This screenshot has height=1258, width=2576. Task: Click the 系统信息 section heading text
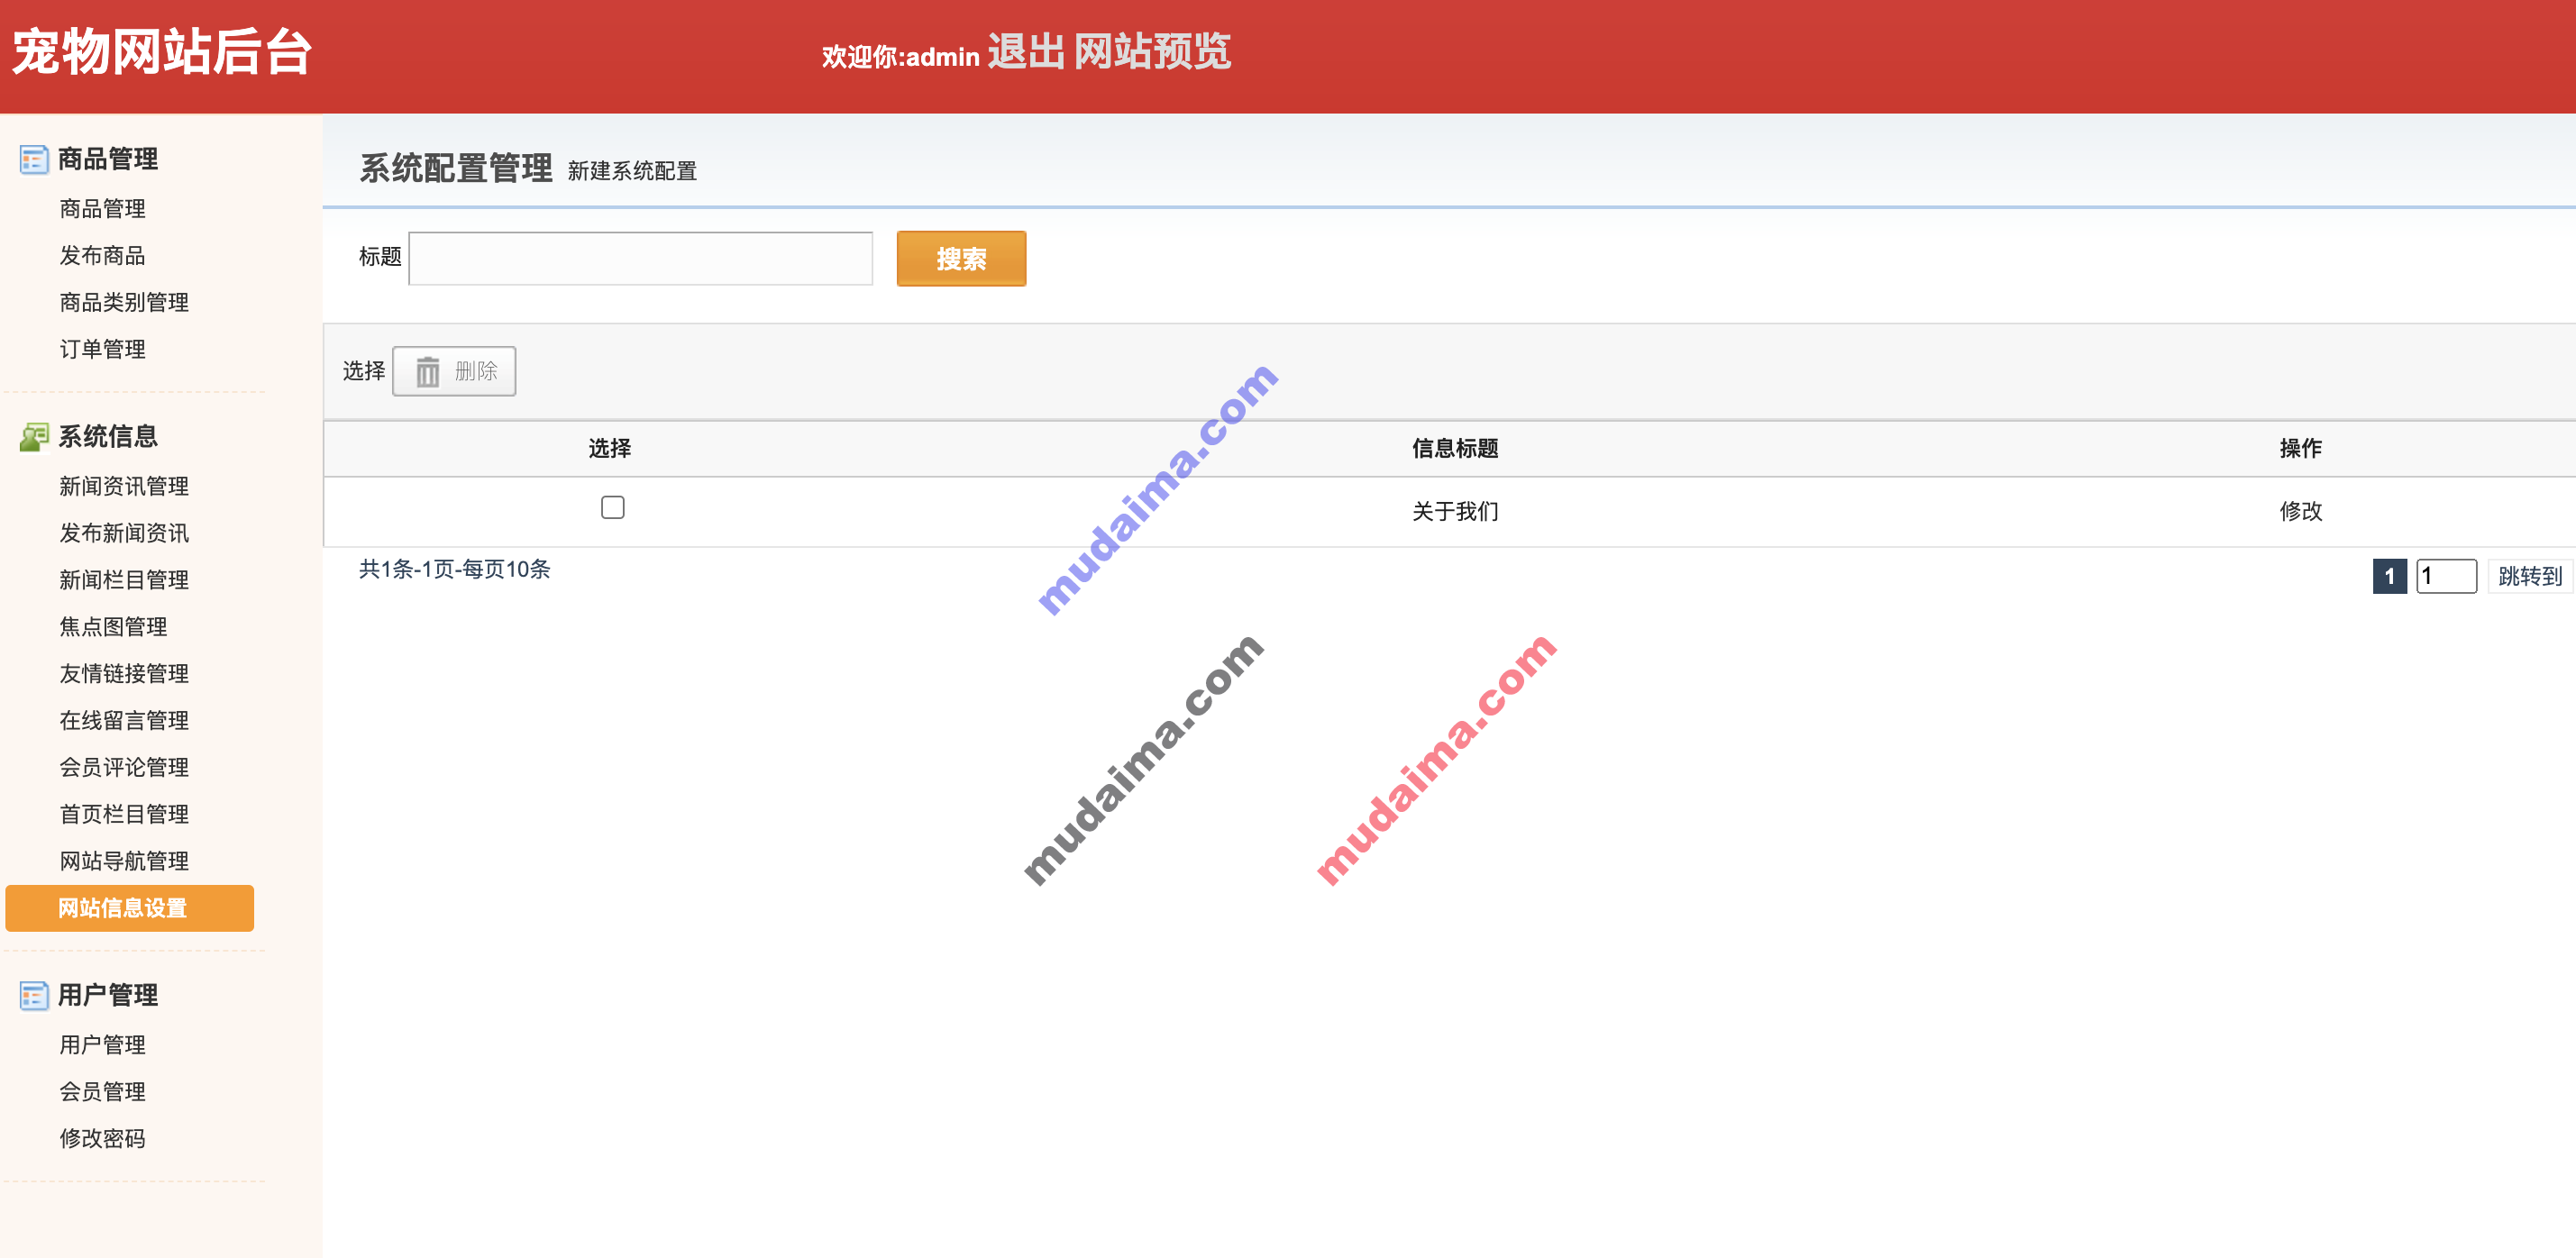108,437
